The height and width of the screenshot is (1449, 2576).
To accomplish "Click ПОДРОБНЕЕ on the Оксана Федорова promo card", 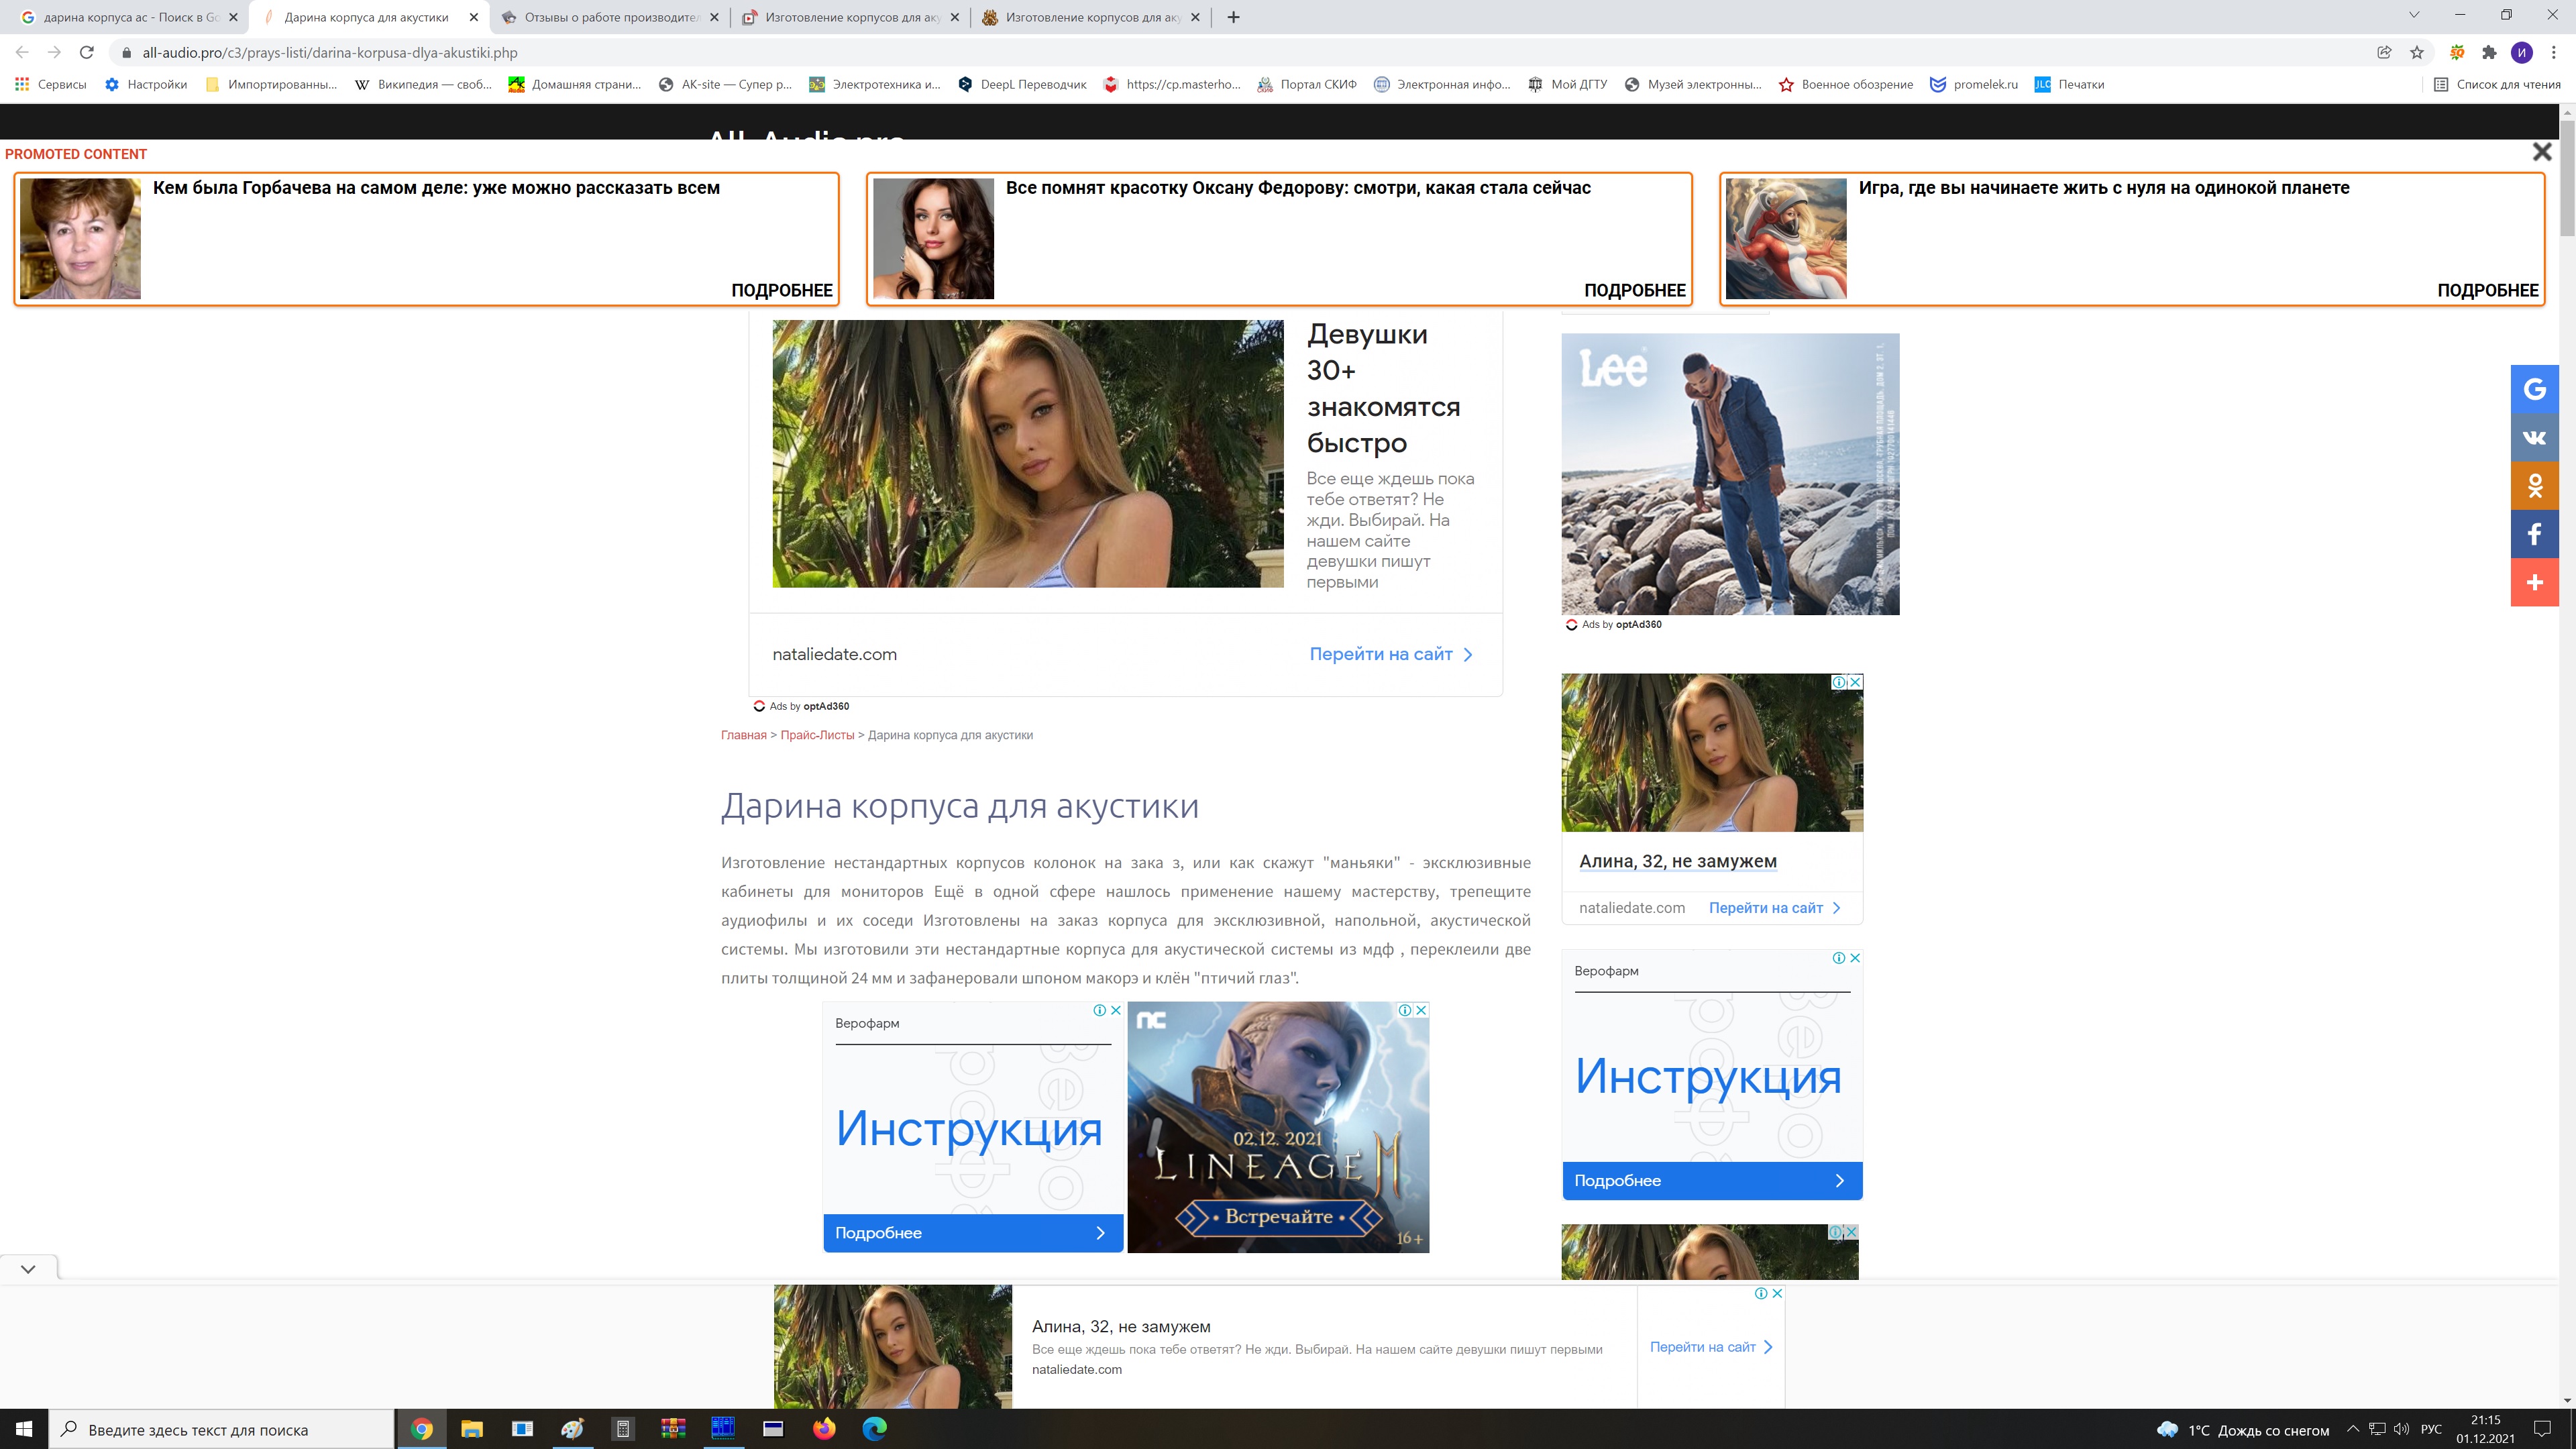I will coord(1634,290).
